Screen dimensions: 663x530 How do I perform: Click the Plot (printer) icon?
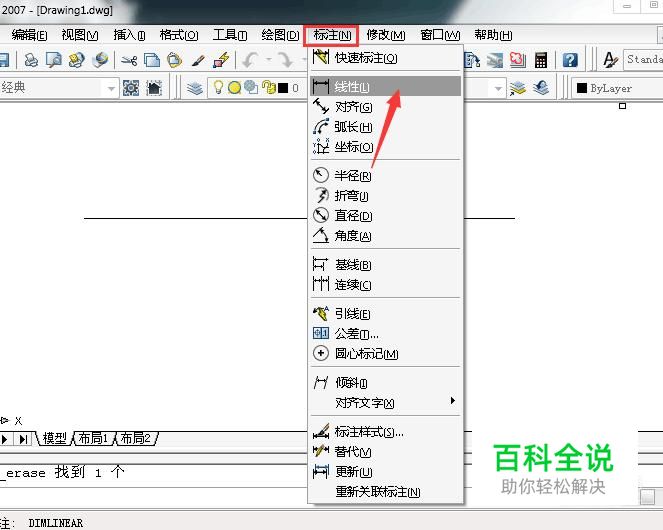tap(31, 60)
